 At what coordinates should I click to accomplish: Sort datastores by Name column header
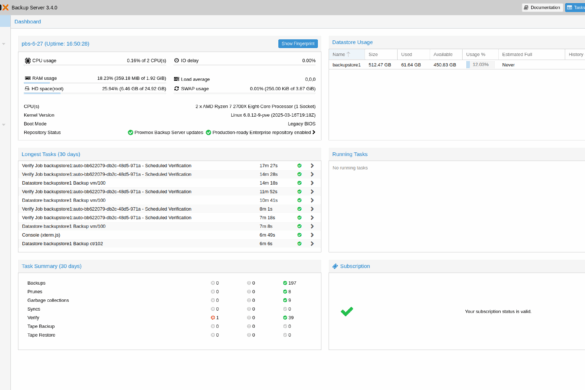click(346, 54)
